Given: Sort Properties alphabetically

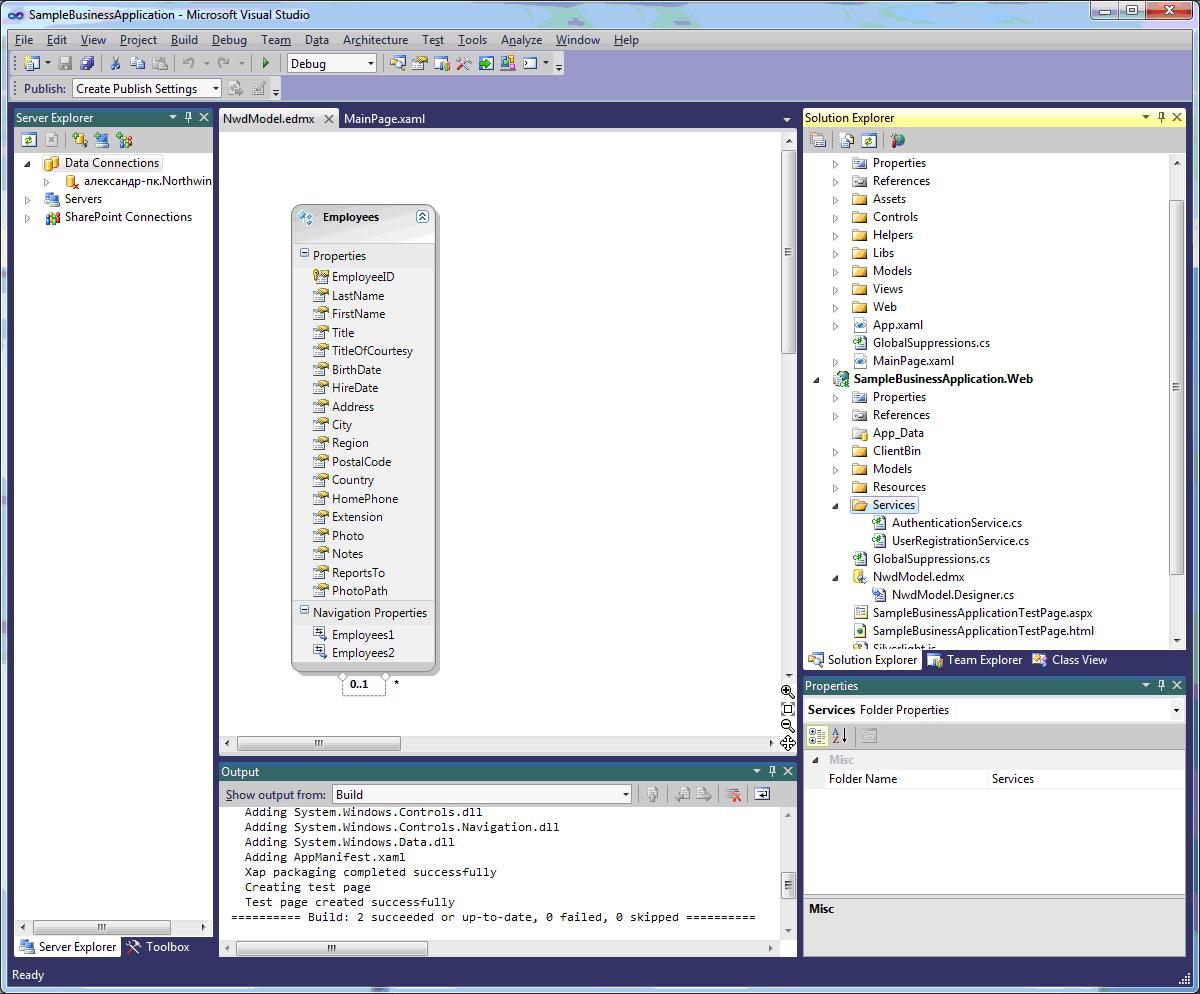Looking at the screenshot, I should tap(840, 736).
